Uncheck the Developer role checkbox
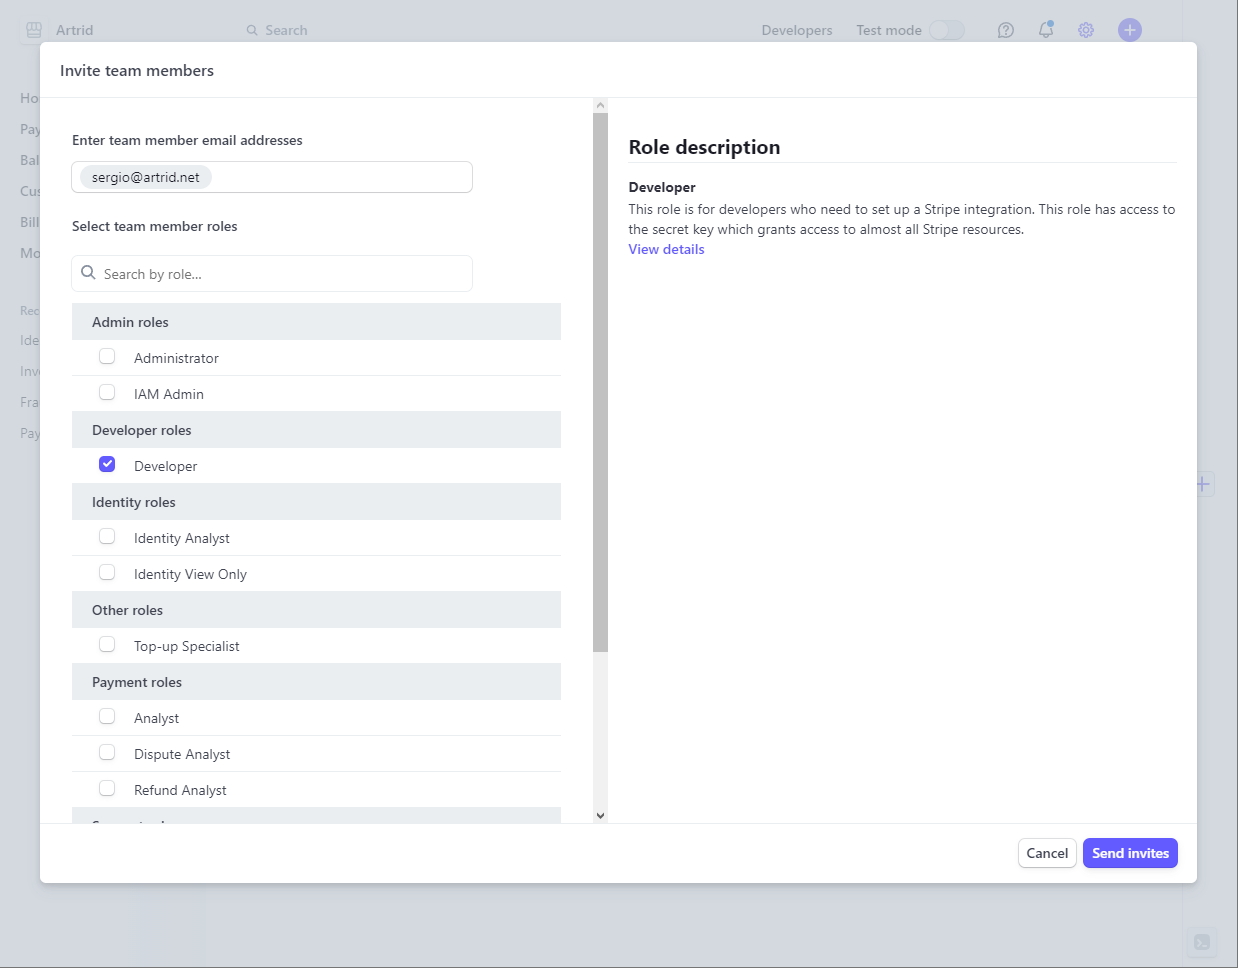The width and height of the screenshot is (1238, 968). click(107, 464)
